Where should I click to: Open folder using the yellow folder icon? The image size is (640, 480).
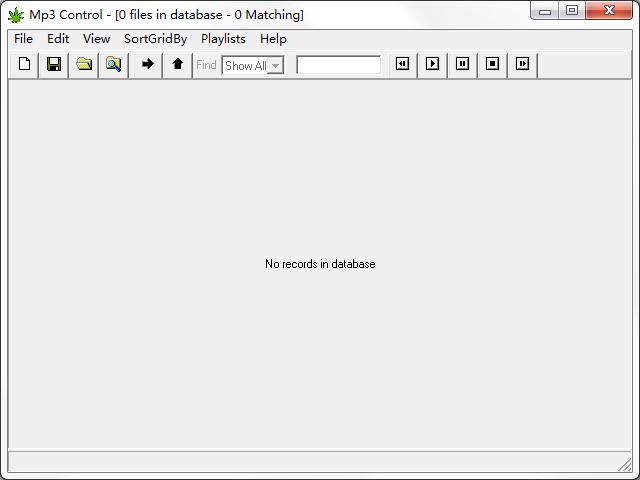click(x=84, y=64)
